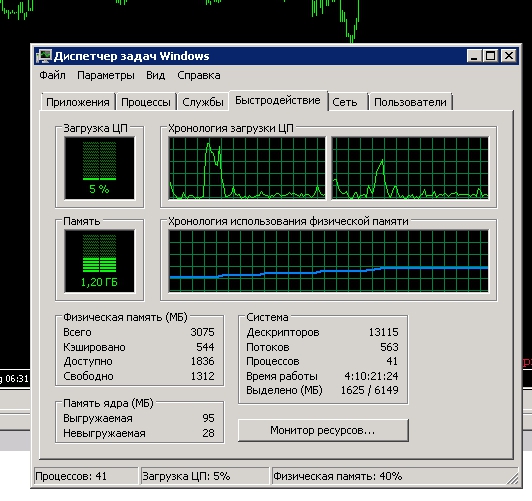Click the Выделено value 1625 / 6149

click(x=369, y=390)
